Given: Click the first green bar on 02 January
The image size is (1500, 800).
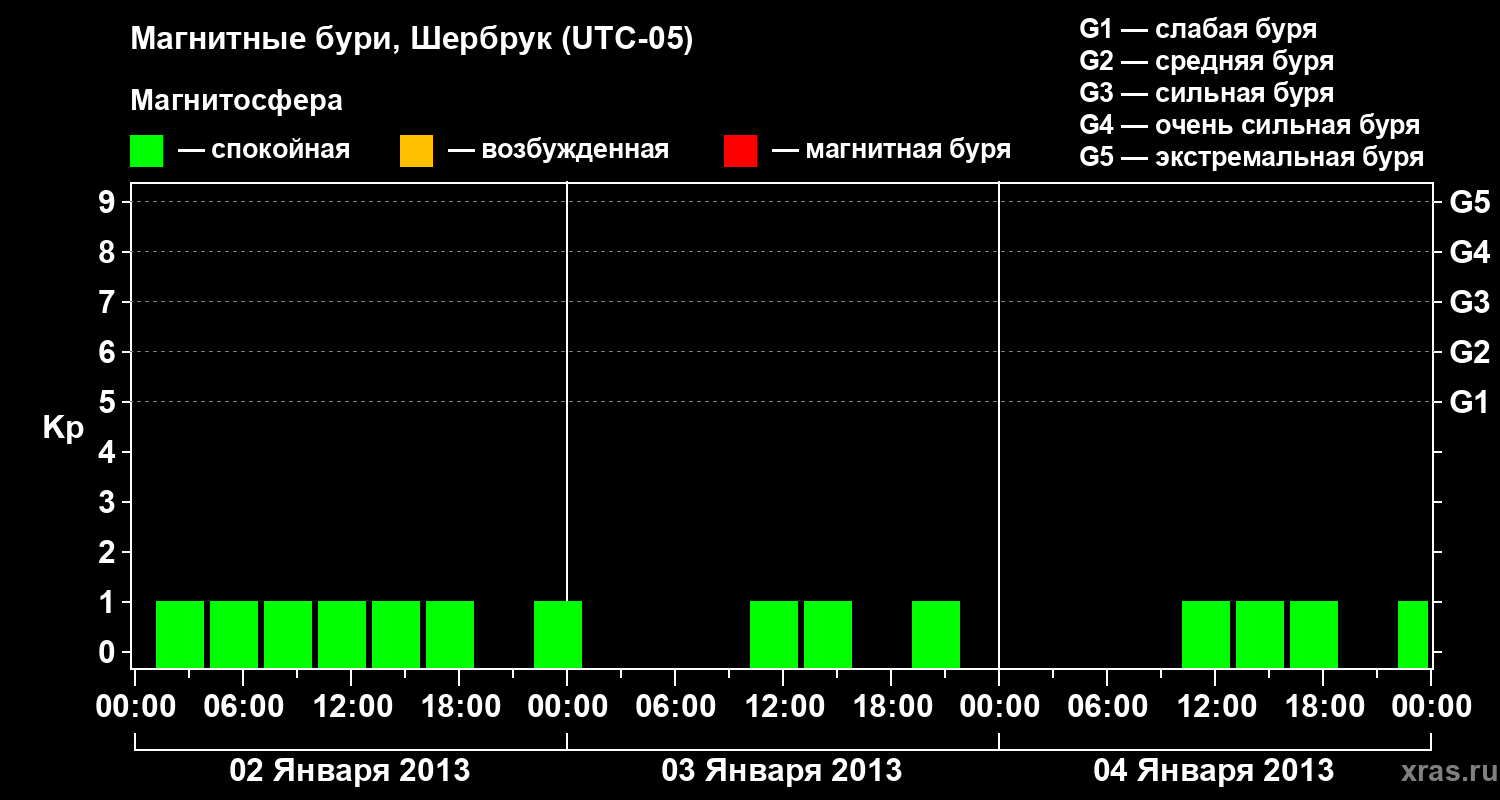Looking at the screenshot, I should coord(180,634).
